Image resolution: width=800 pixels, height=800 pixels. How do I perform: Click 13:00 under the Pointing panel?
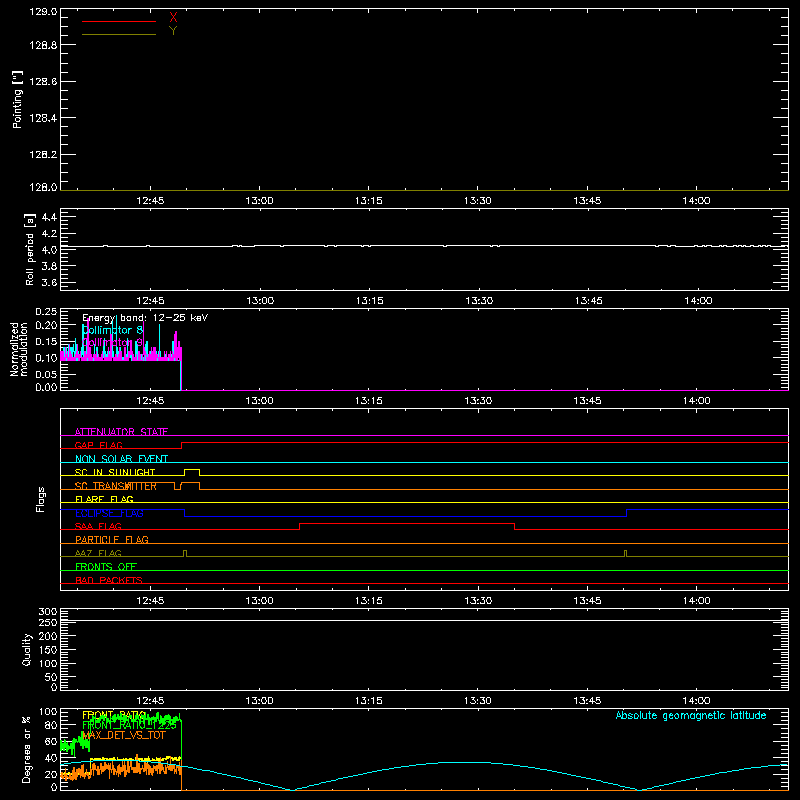(259, 201)
